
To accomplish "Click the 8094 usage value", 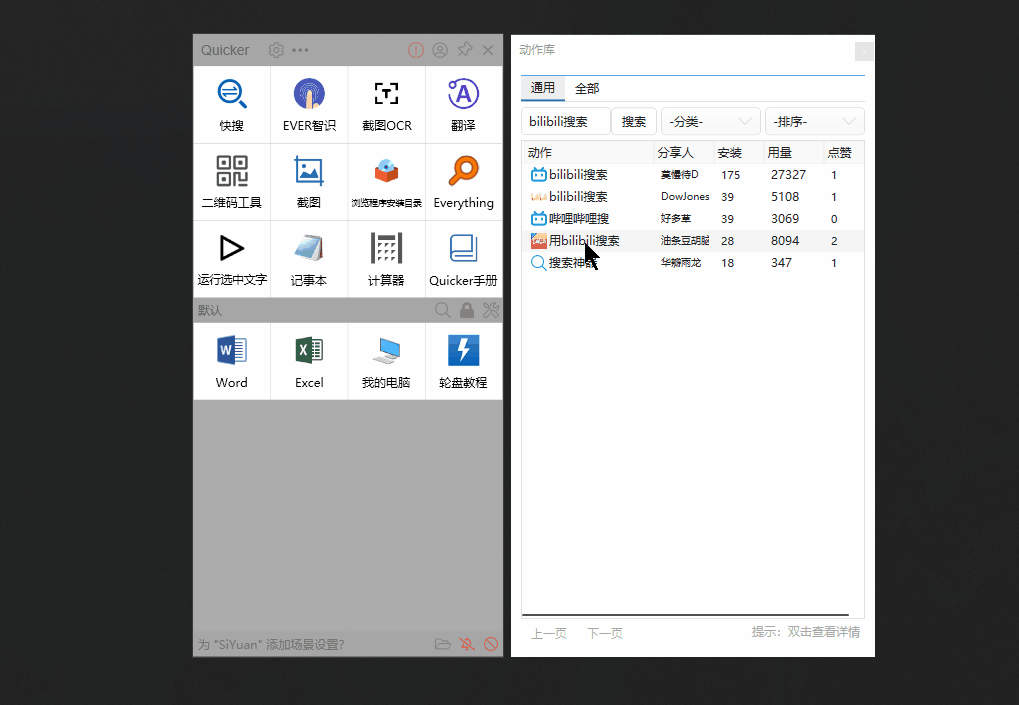I will 785,241.
